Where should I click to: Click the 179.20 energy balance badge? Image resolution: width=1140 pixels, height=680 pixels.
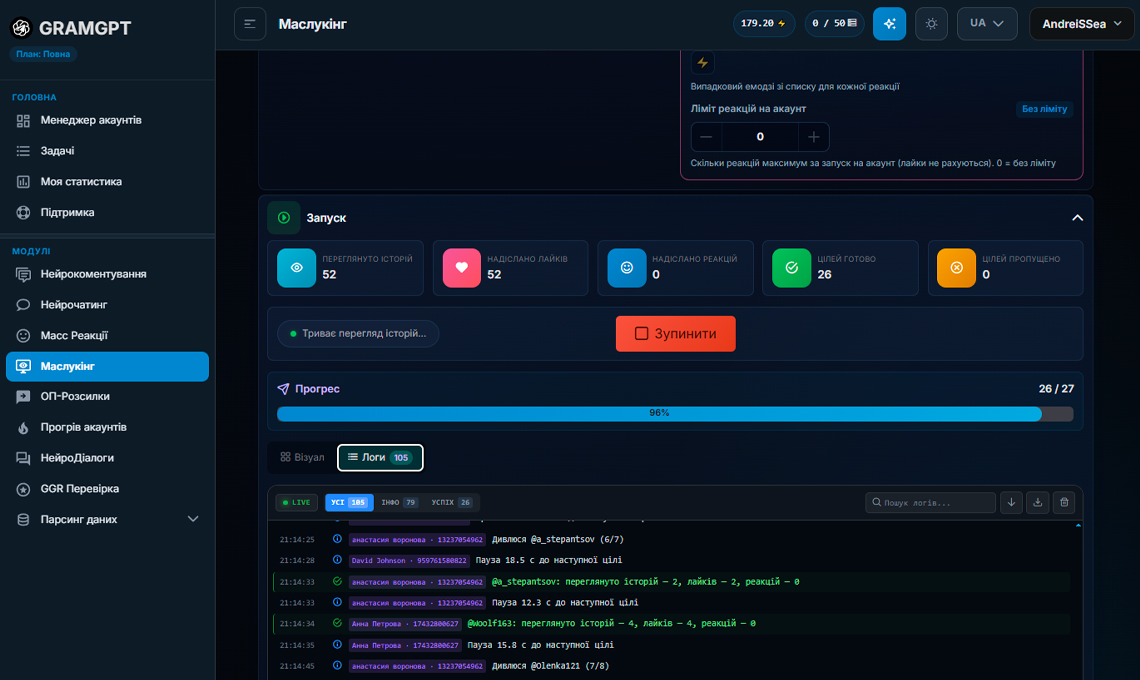pos(763,23)
